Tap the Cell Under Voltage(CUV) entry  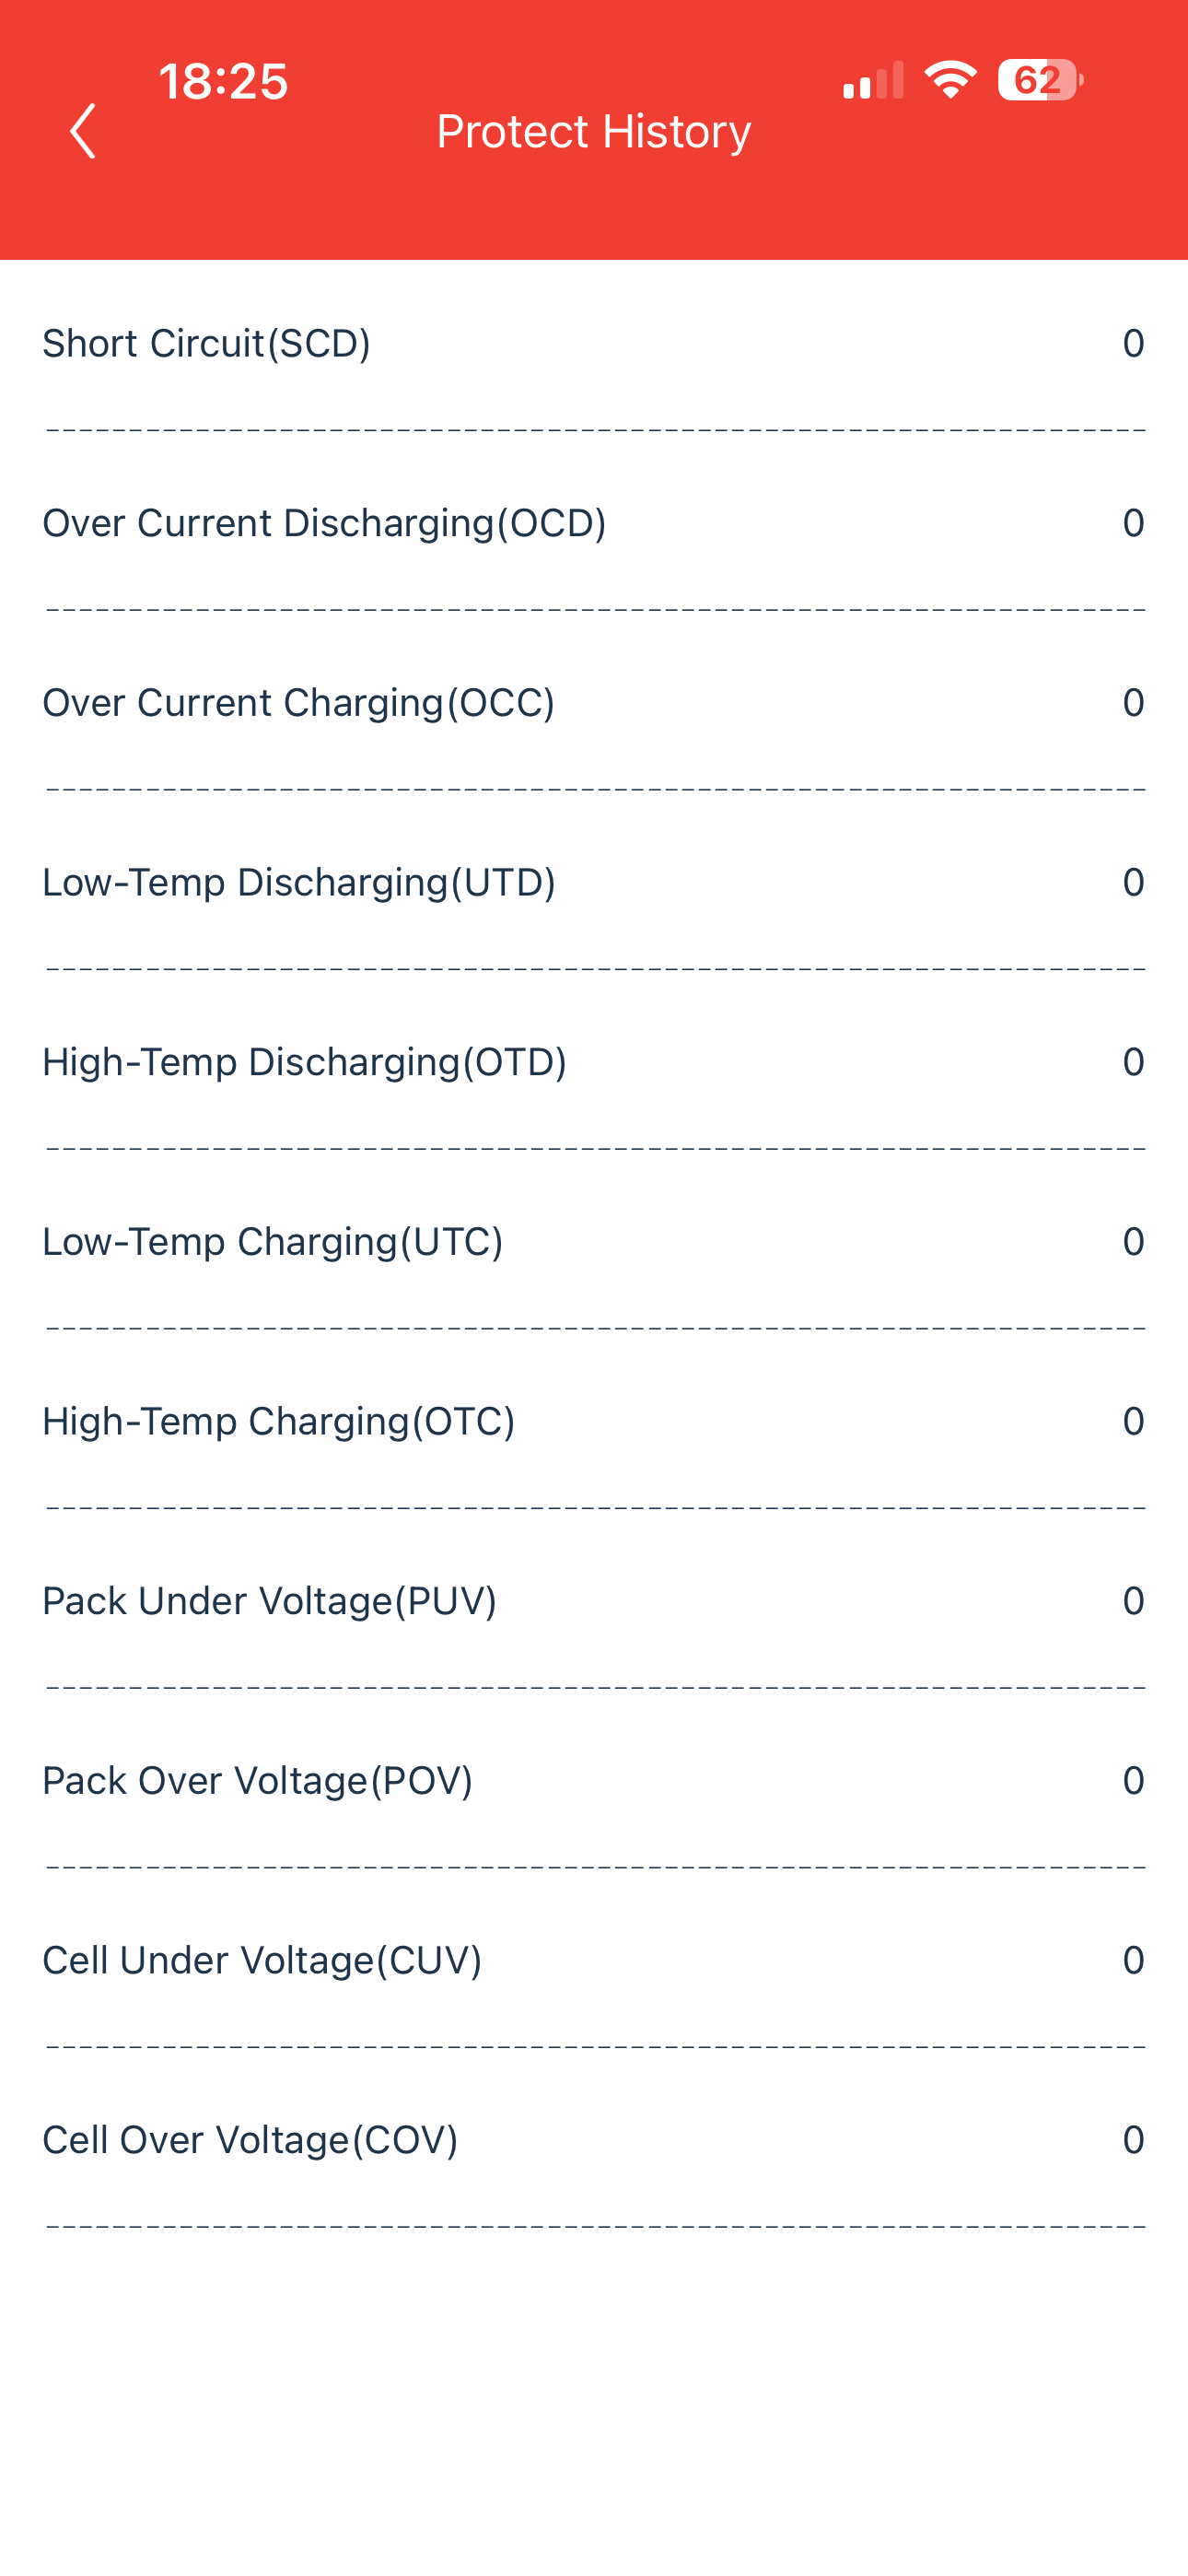(x=594, y=1960)
